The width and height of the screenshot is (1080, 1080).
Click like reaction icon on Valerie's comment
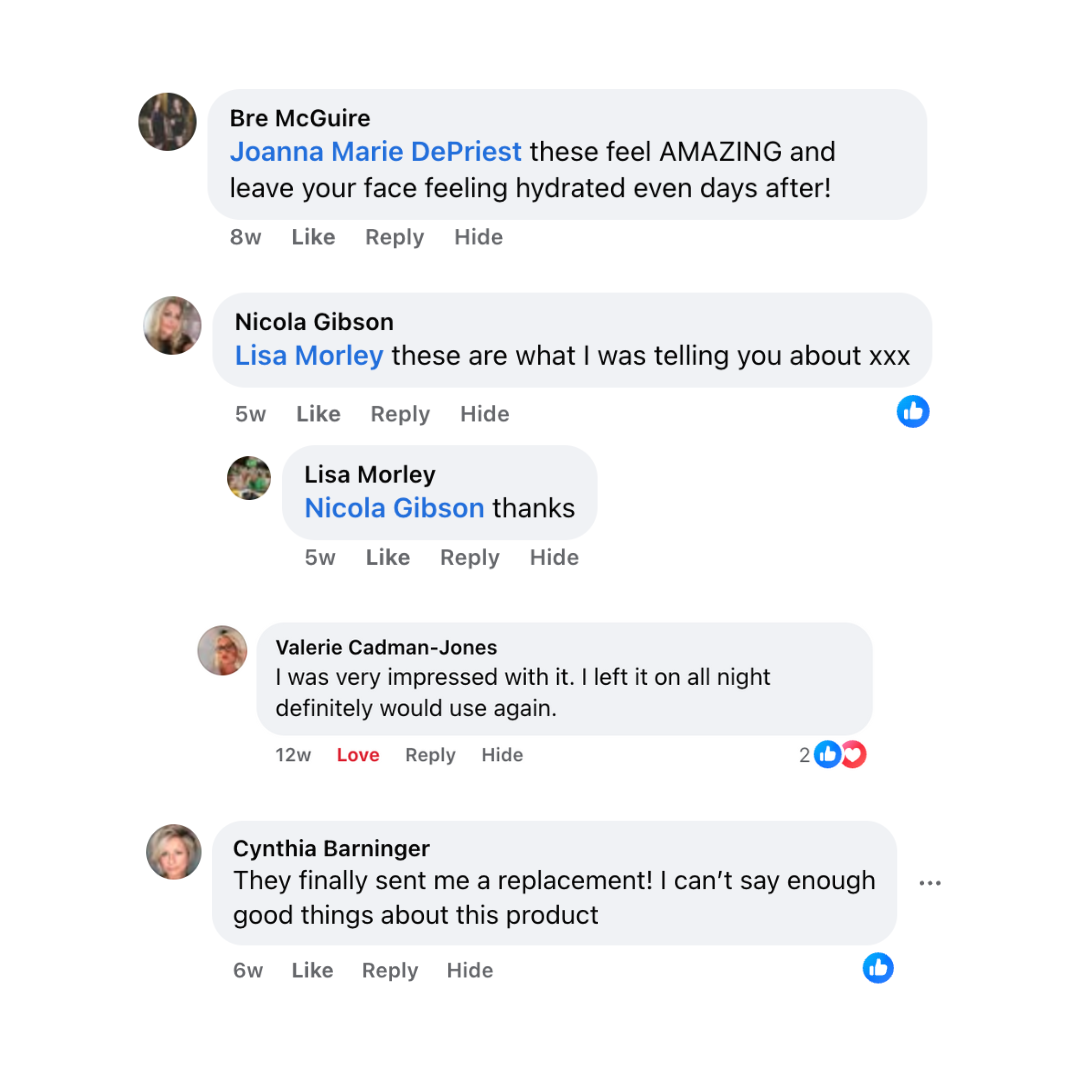(x=828, y=755)
